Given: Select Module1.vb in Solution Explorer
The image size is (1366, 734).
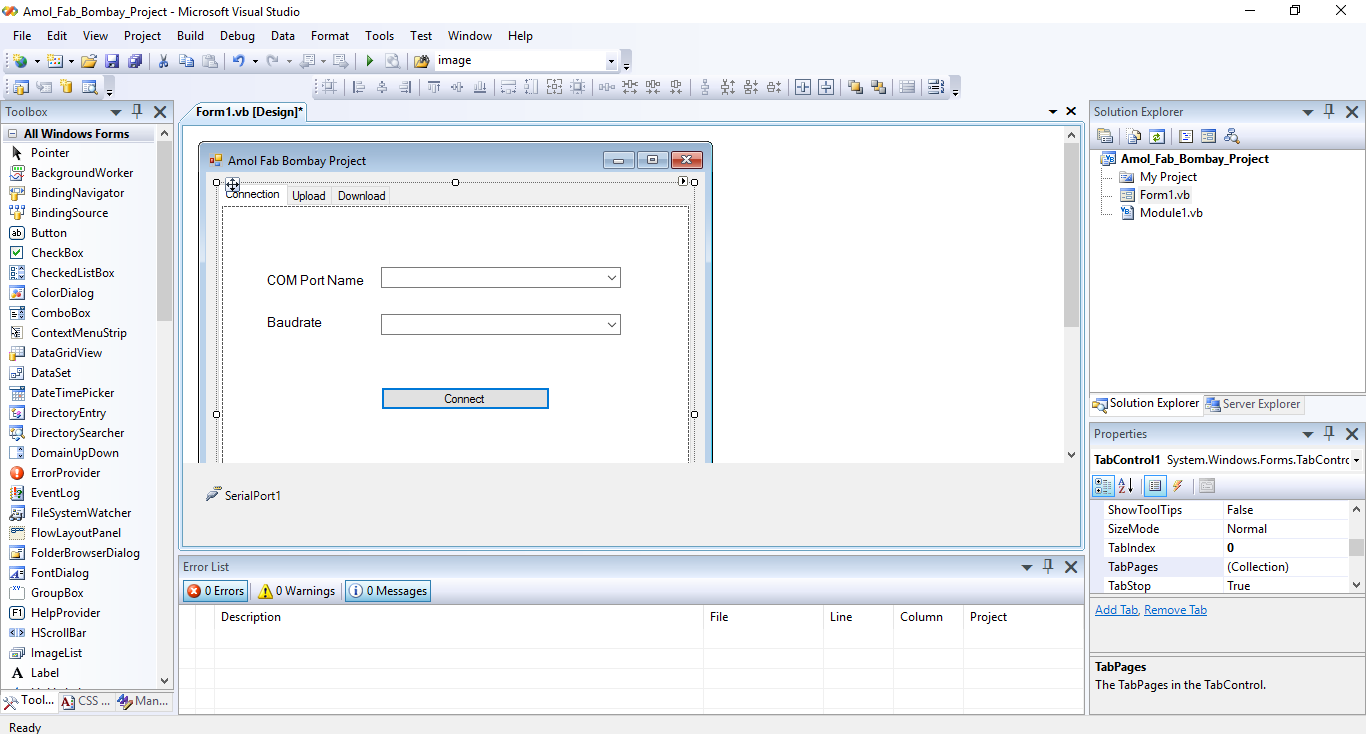Looking at the screenshot, I should point(1171,213).
